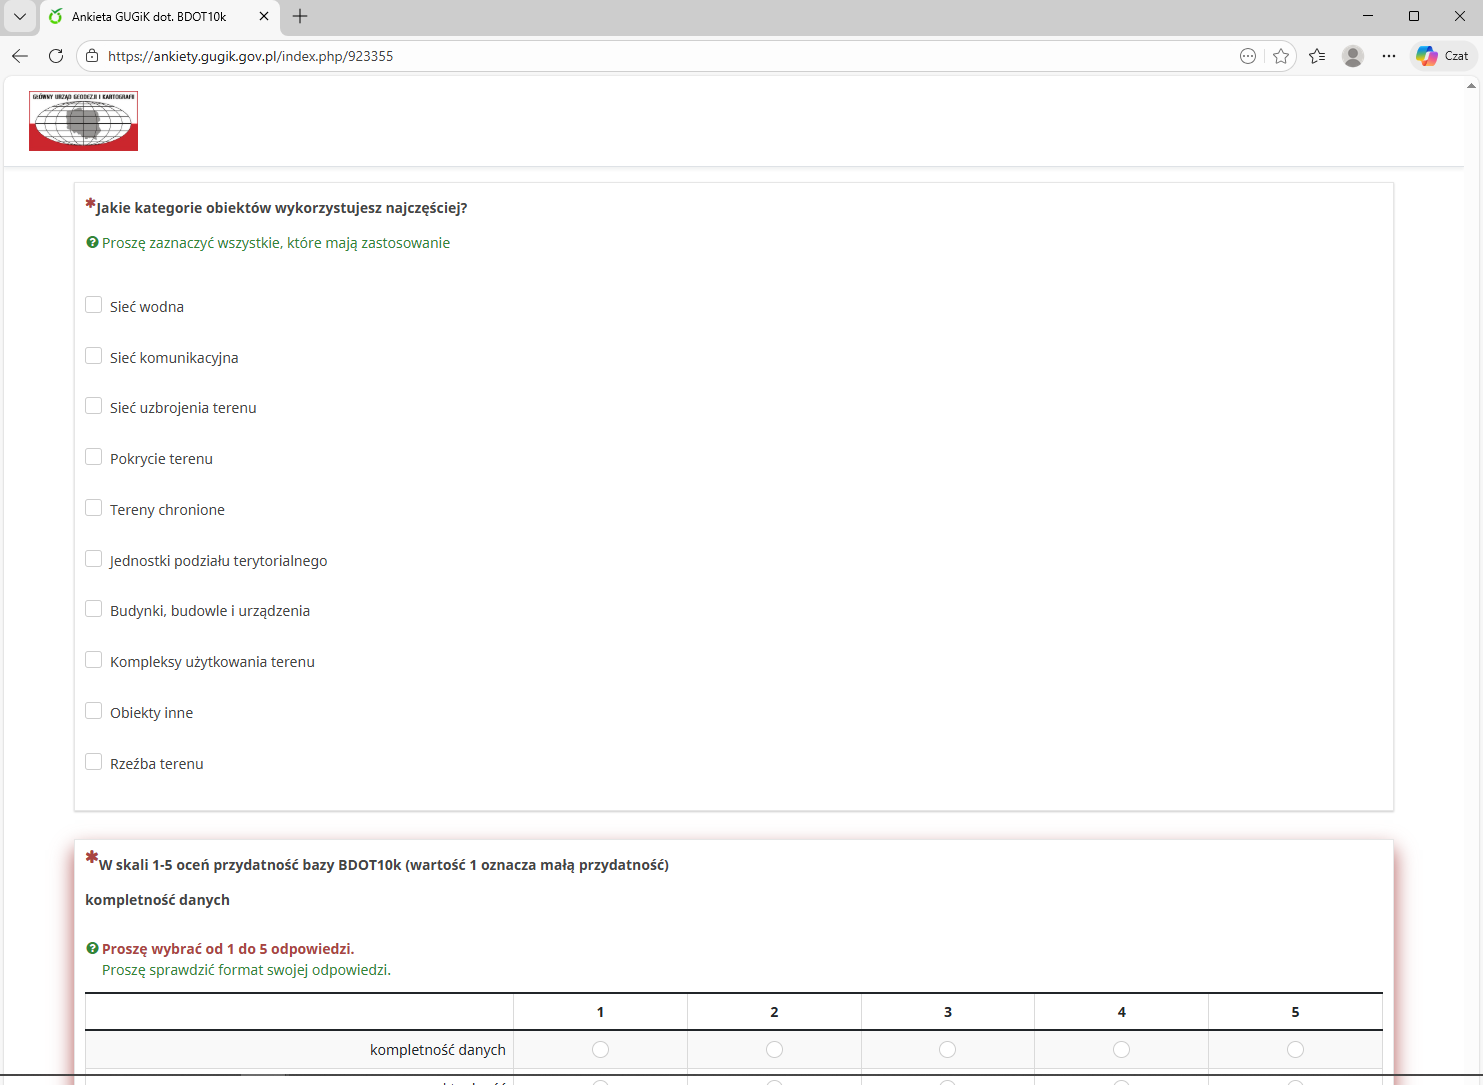This screenshot has width=1483, height=1085.
Task: Click the browser back arrow
Action: click(20, 56)
